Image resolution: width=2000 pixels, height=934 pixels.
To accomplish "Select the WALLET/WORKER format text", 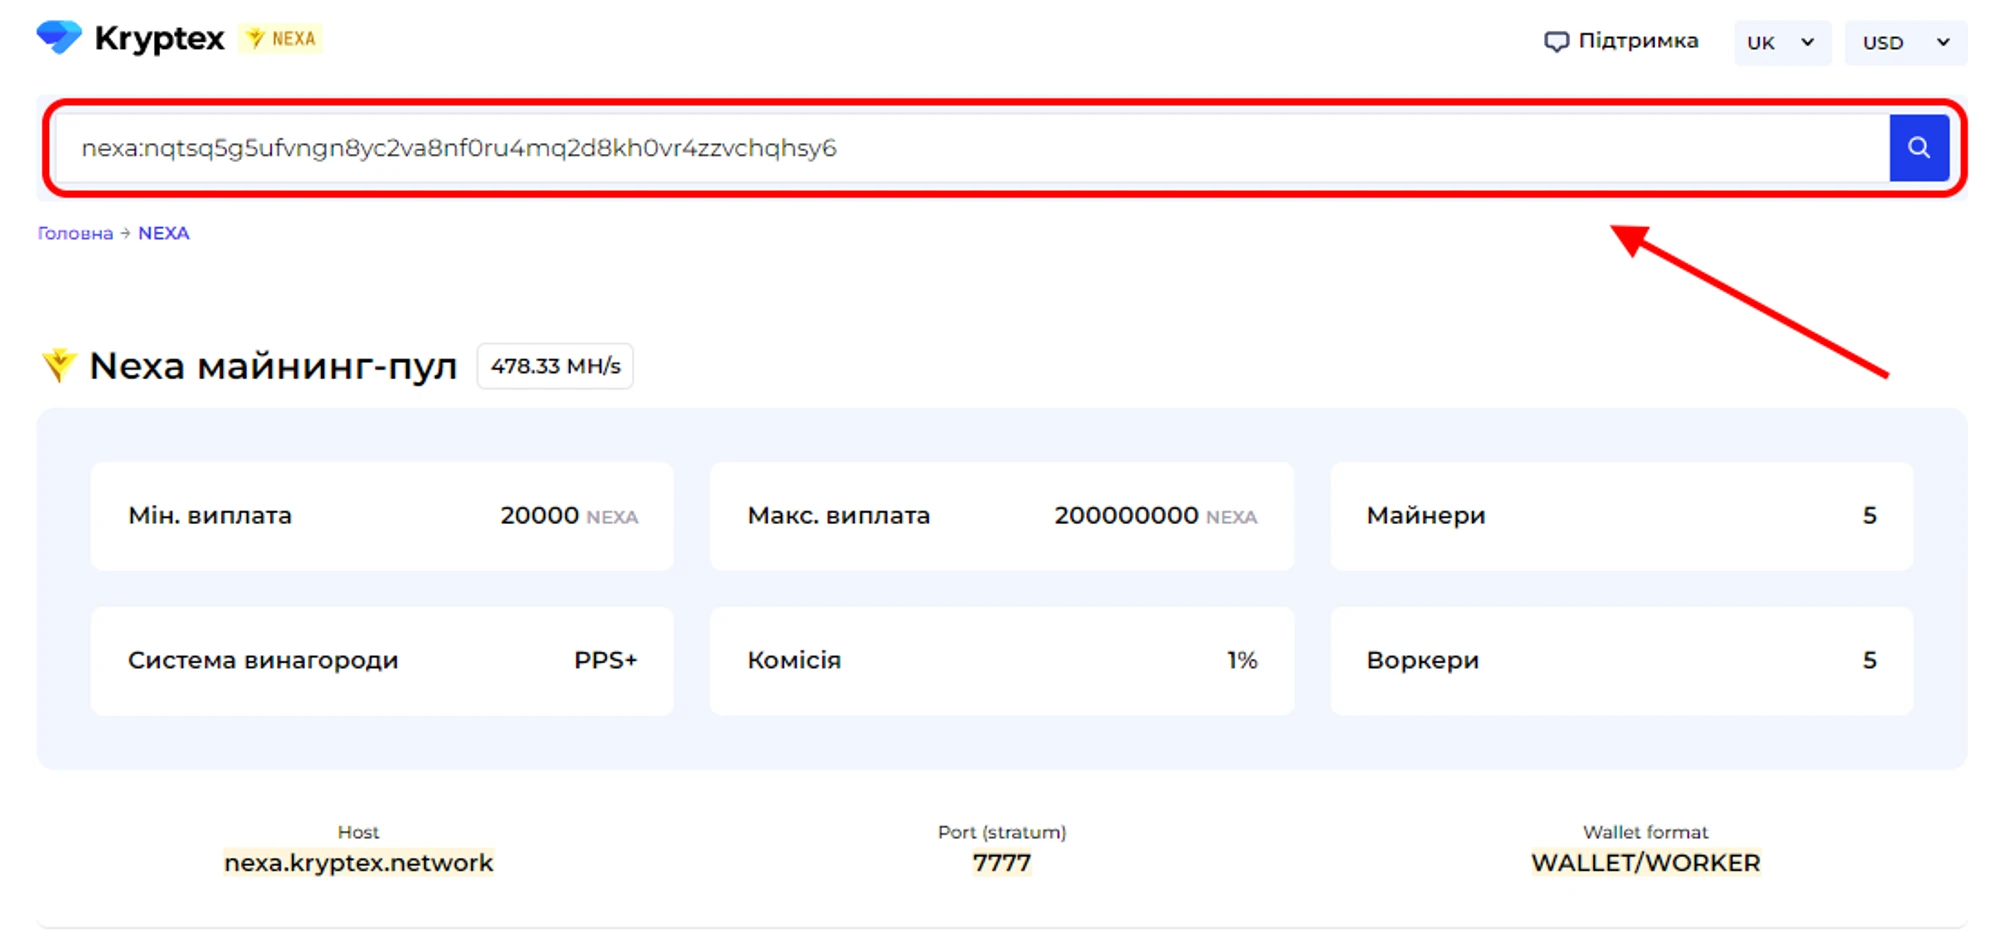I will (1645, 863).
